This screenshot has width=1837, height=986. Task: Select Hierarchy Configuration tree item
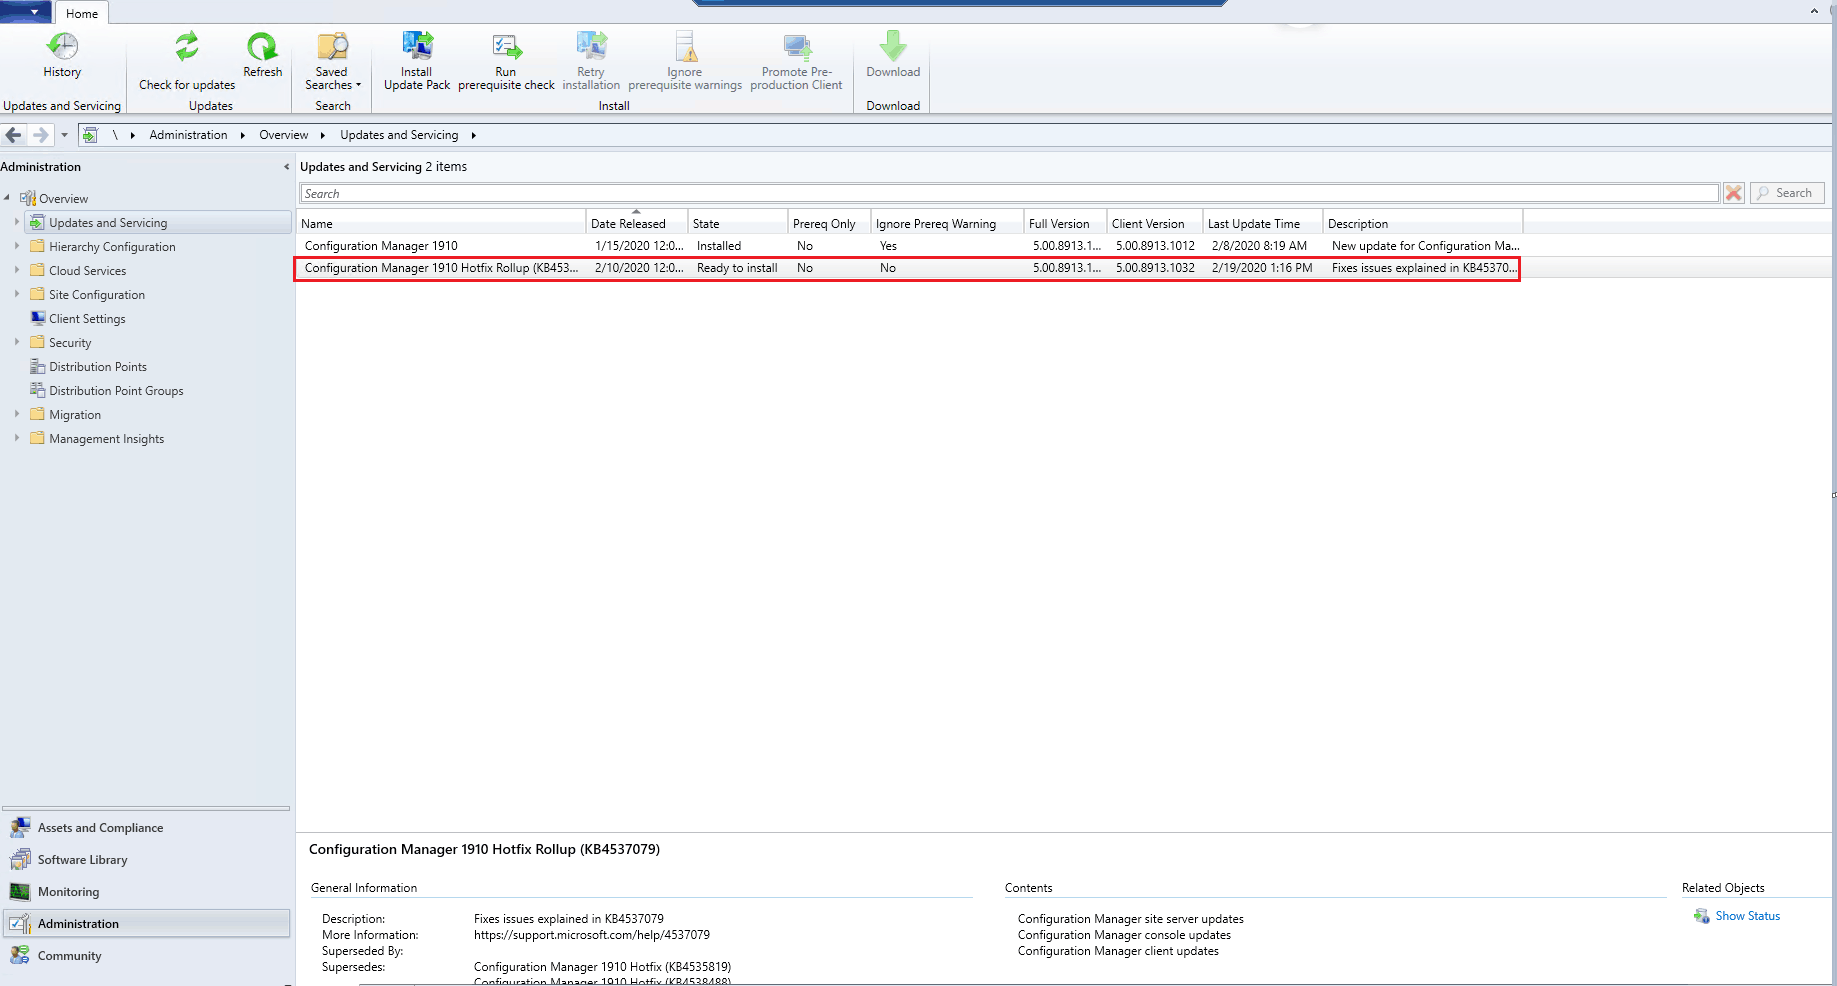pyautogui.click(x=112, y=246)
